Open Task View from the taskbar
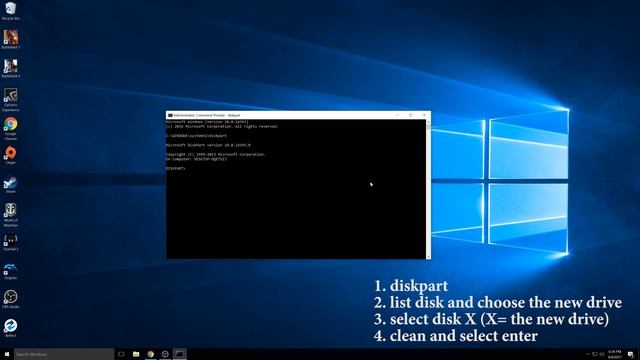640x360 pixels. (121, 354)
